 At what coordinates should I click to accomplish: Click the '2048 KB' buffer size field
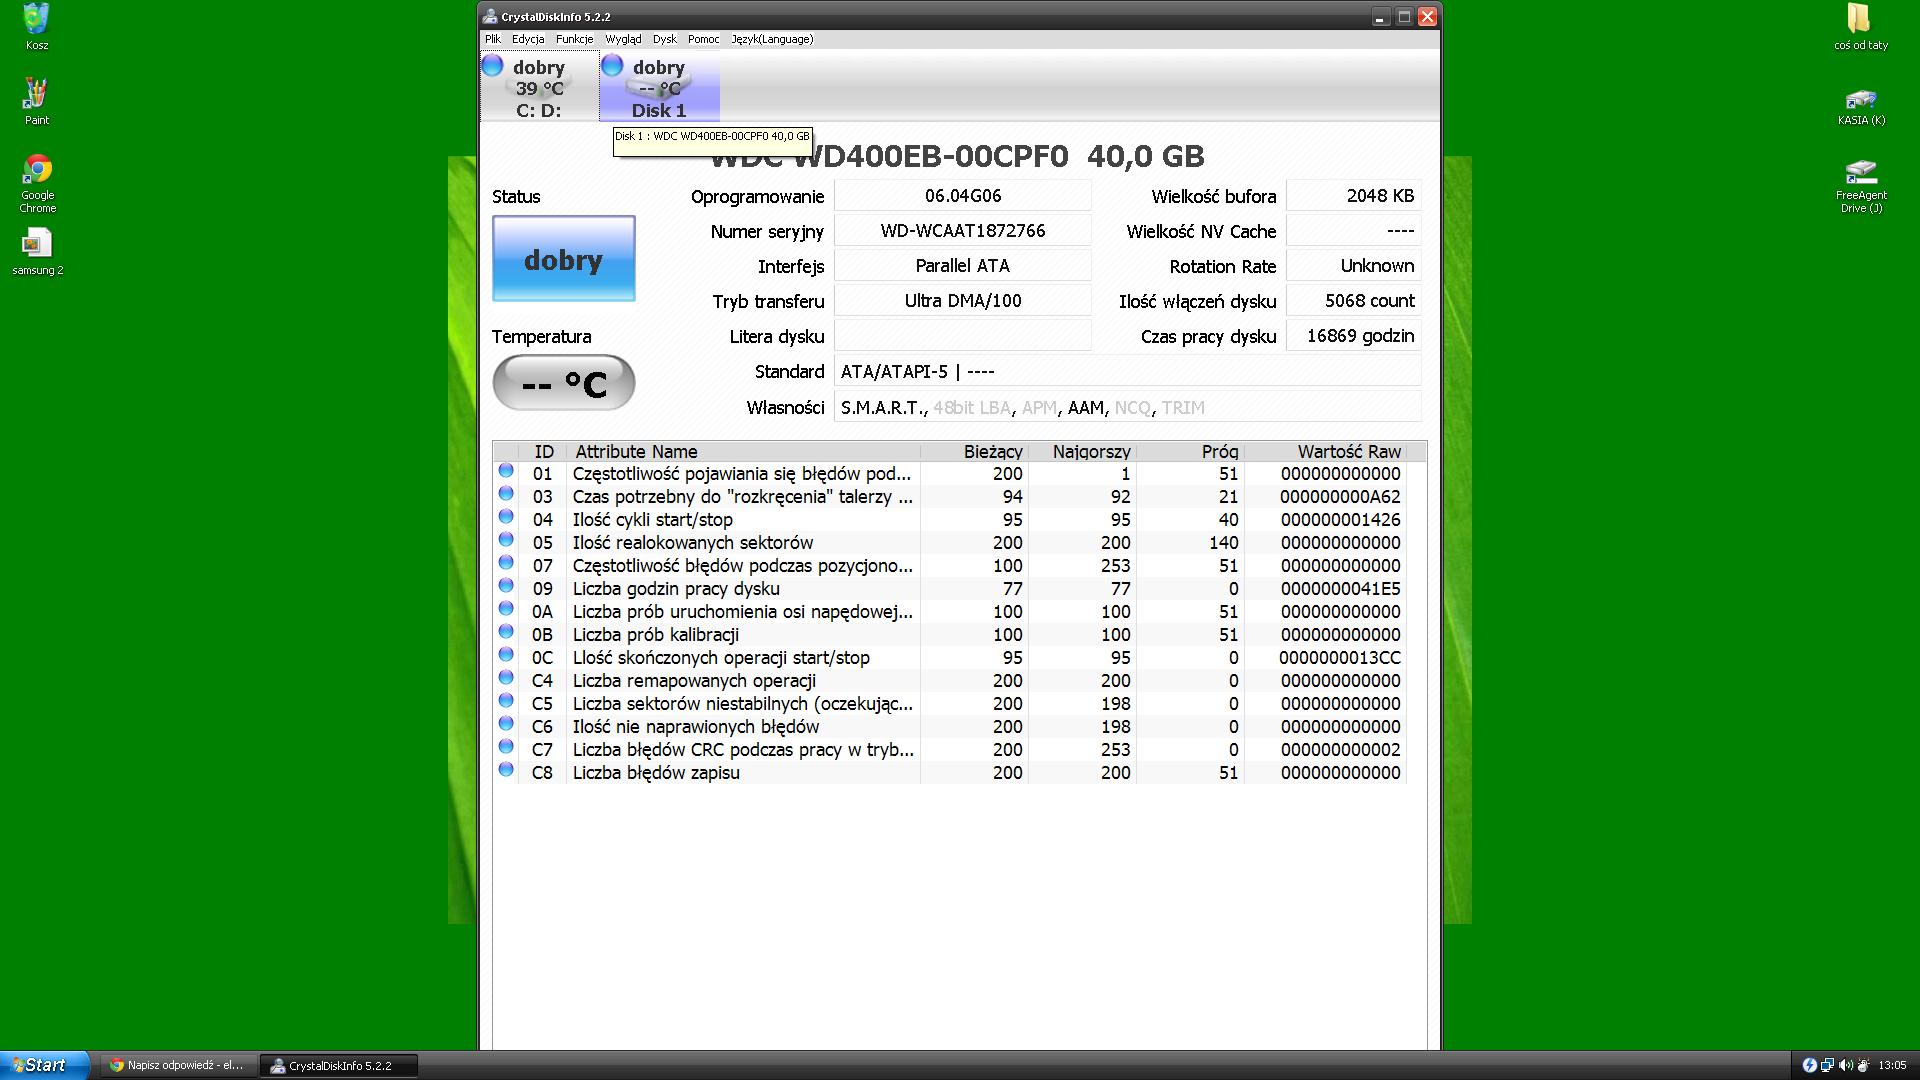coord(1354,196)
